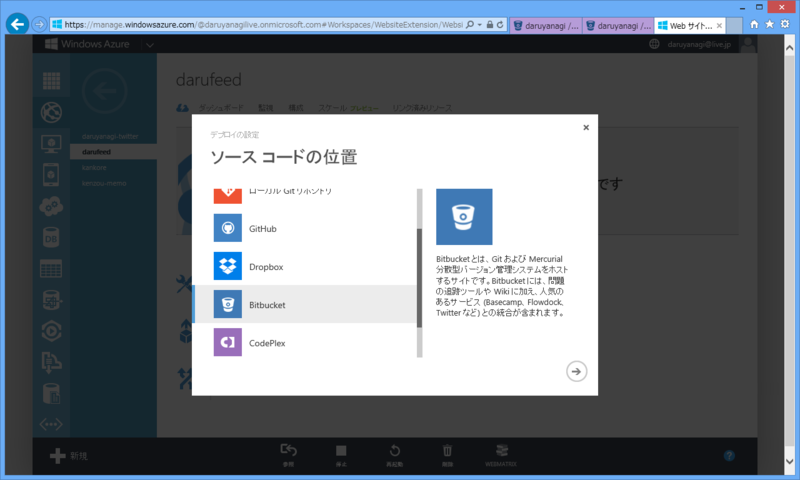Image resolution: width=800 pixels, height=480 pixels.
Task: Pick the purple CodePlex icon
Action: click(x=228, y=342)
